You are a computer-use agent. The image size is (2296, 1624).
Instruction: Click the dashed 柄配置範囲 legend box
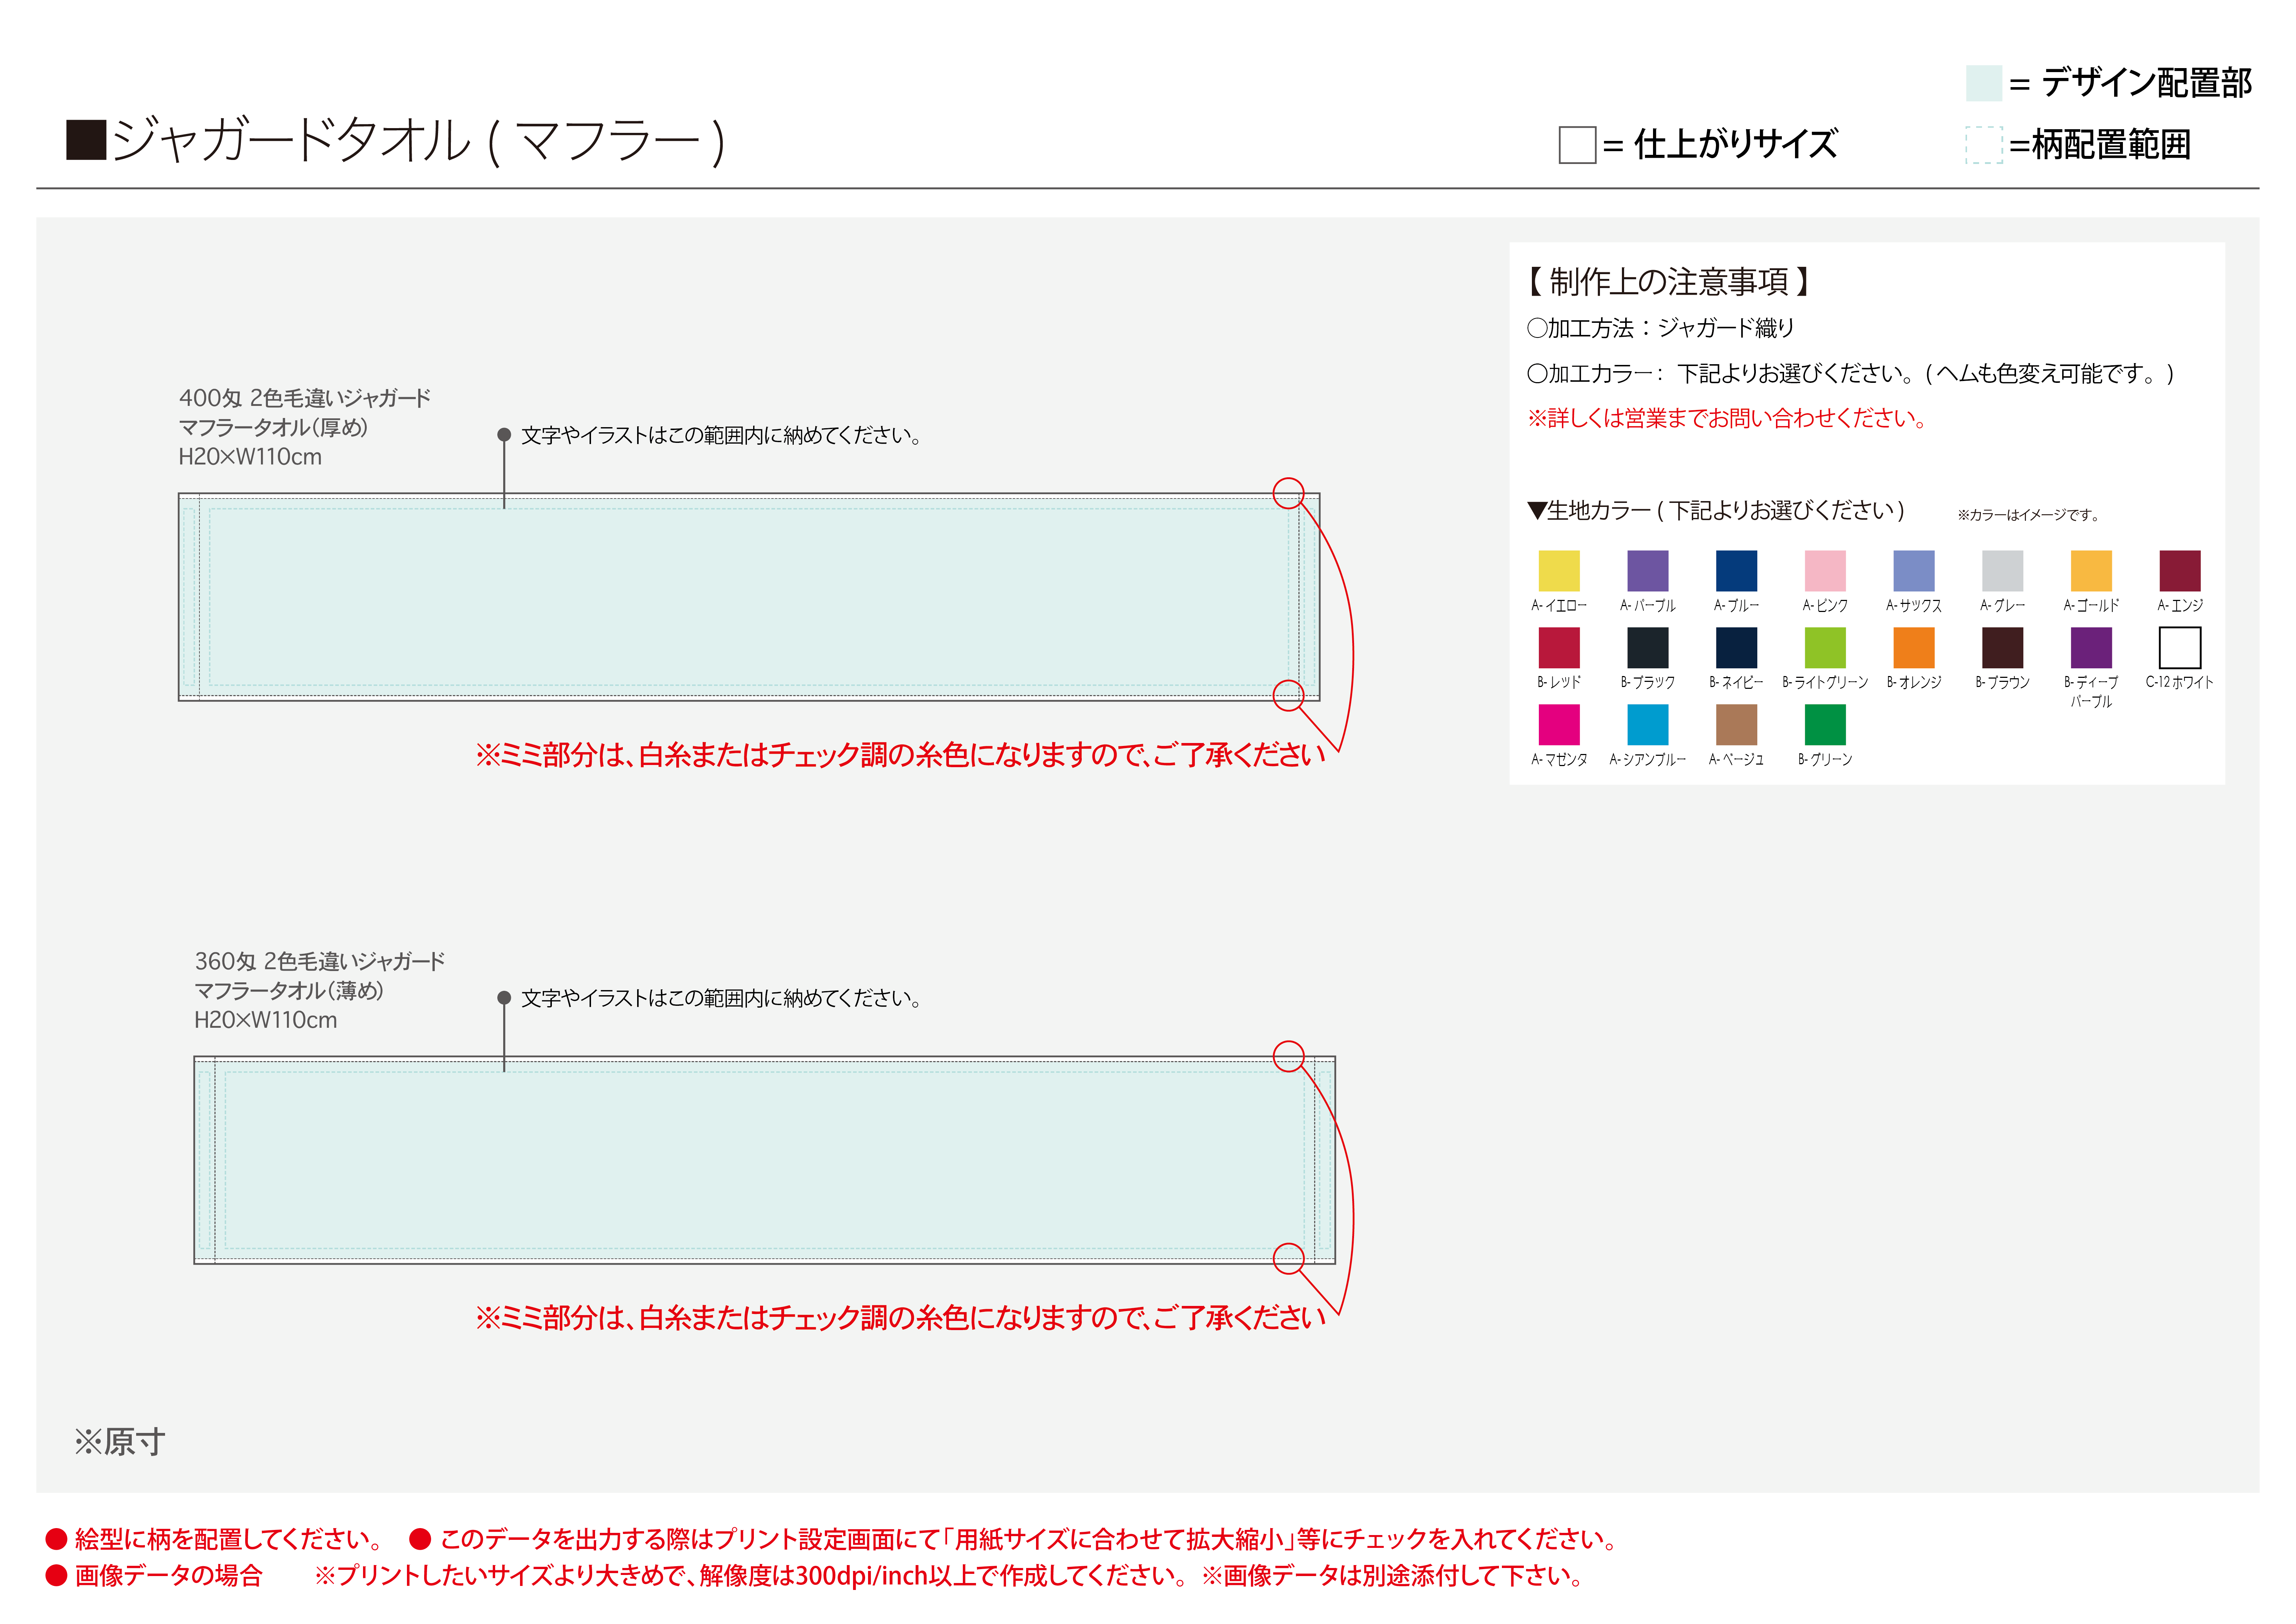click(1983, 145)
